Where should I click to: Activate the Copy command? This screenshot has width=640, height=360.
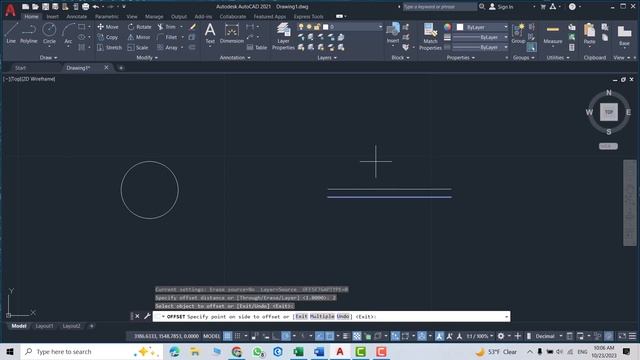coord(108,37)
